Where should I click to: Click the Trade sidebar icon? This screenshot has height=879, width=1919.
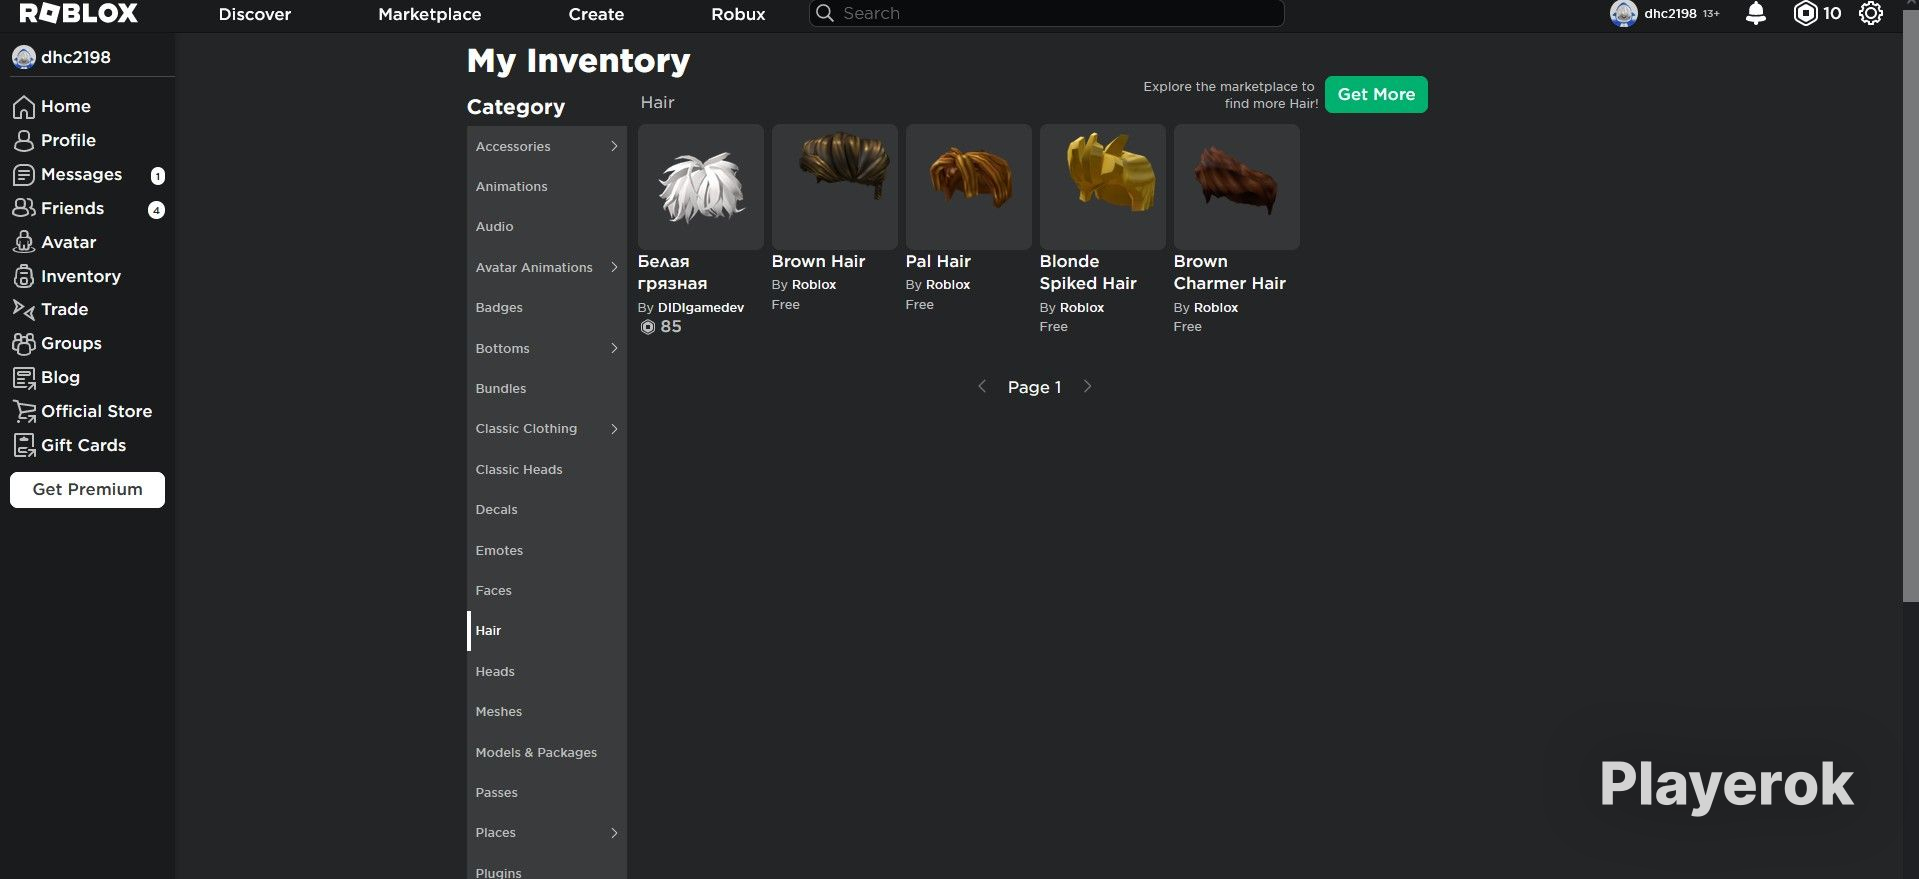pos(24,309)
